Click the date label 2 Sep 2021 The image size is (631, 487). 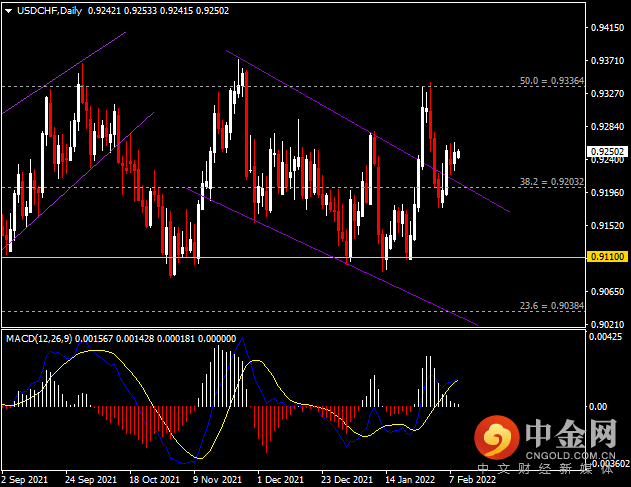[x=24, y=480]
